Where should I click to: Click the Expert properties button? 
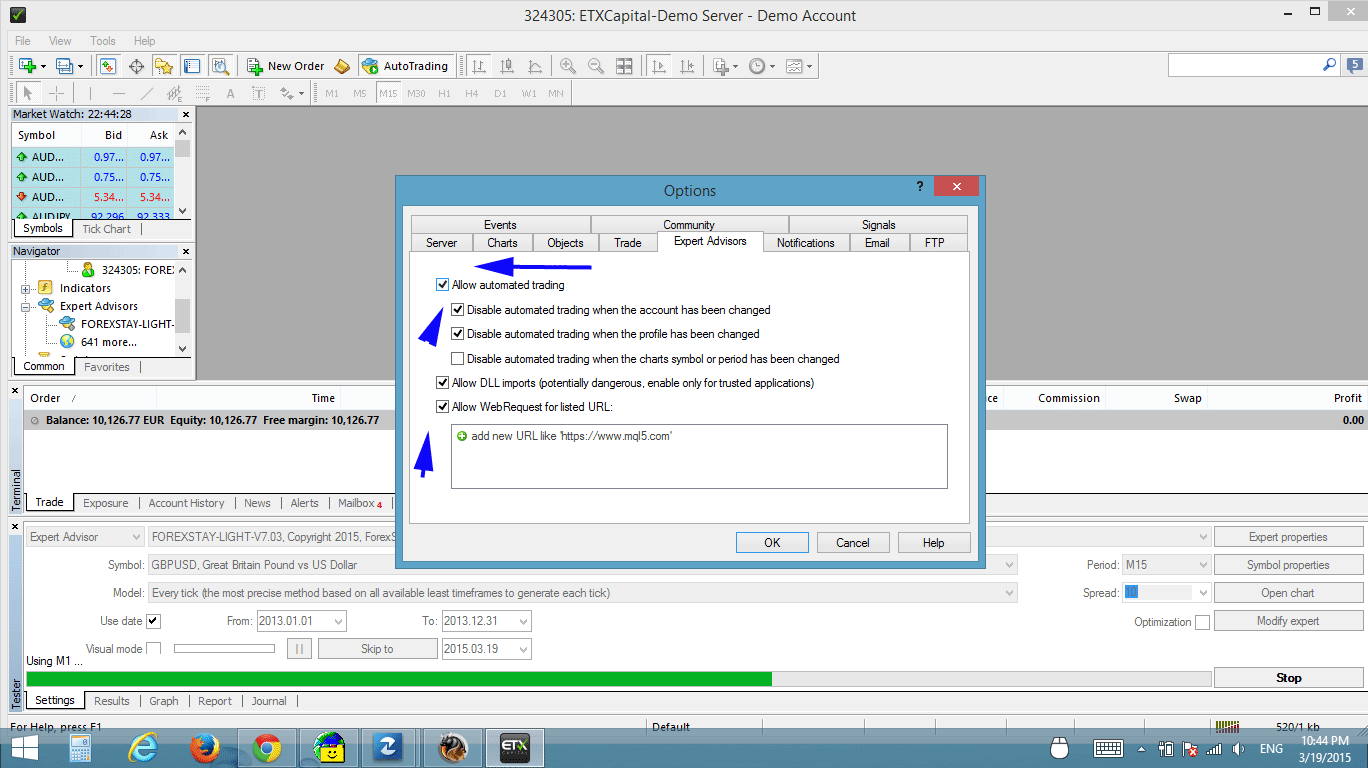tap(1288, 537)
